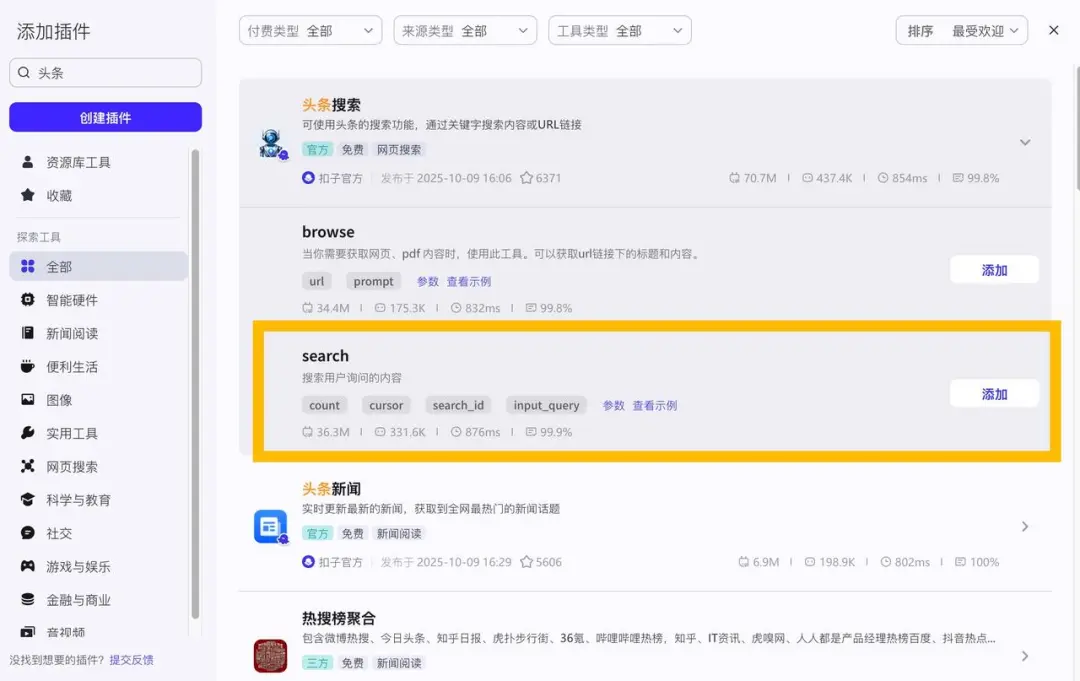Select the 智能硬件 chip icon
This screenshot has width=1080, height=681.
pyautogui.click(x=28, y=300)
